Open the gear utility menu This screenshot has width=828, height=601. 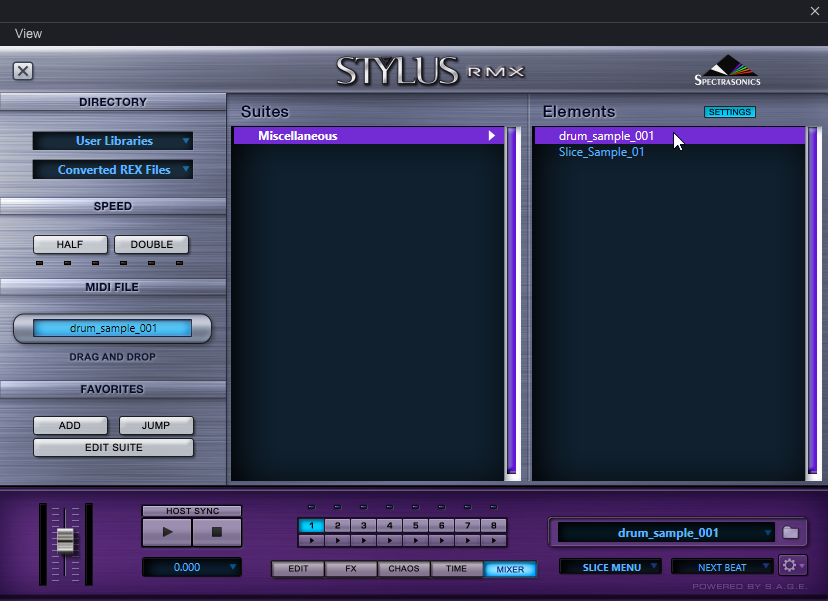point(792,566)
